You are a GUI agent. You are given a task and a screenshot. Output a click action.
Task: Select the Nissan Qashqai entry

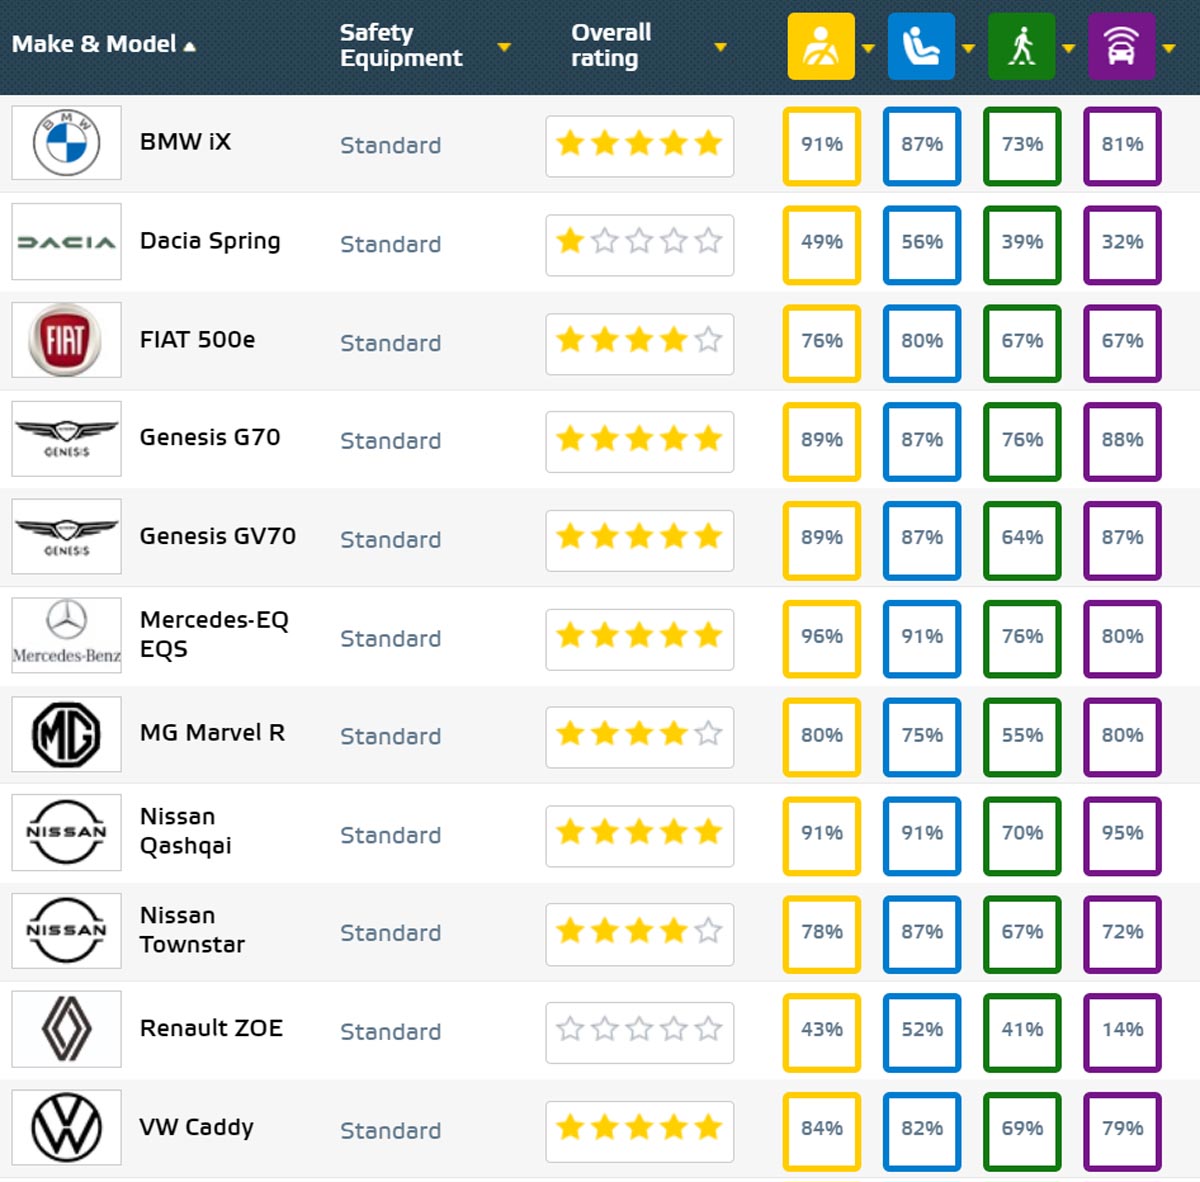(185, 831)
